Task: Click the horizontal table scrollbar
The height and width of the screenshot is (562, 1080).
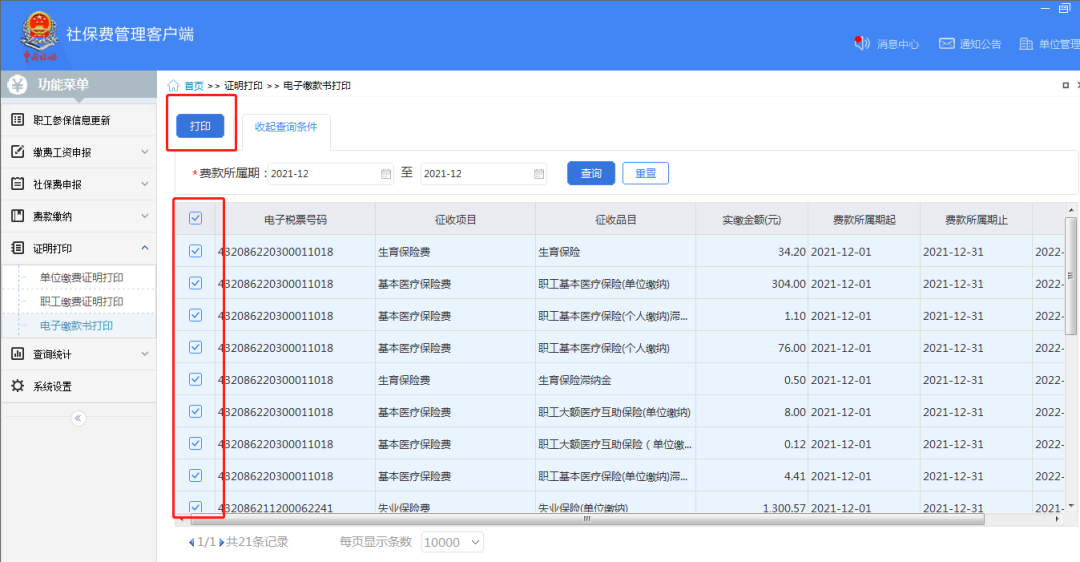Action: 587,519
